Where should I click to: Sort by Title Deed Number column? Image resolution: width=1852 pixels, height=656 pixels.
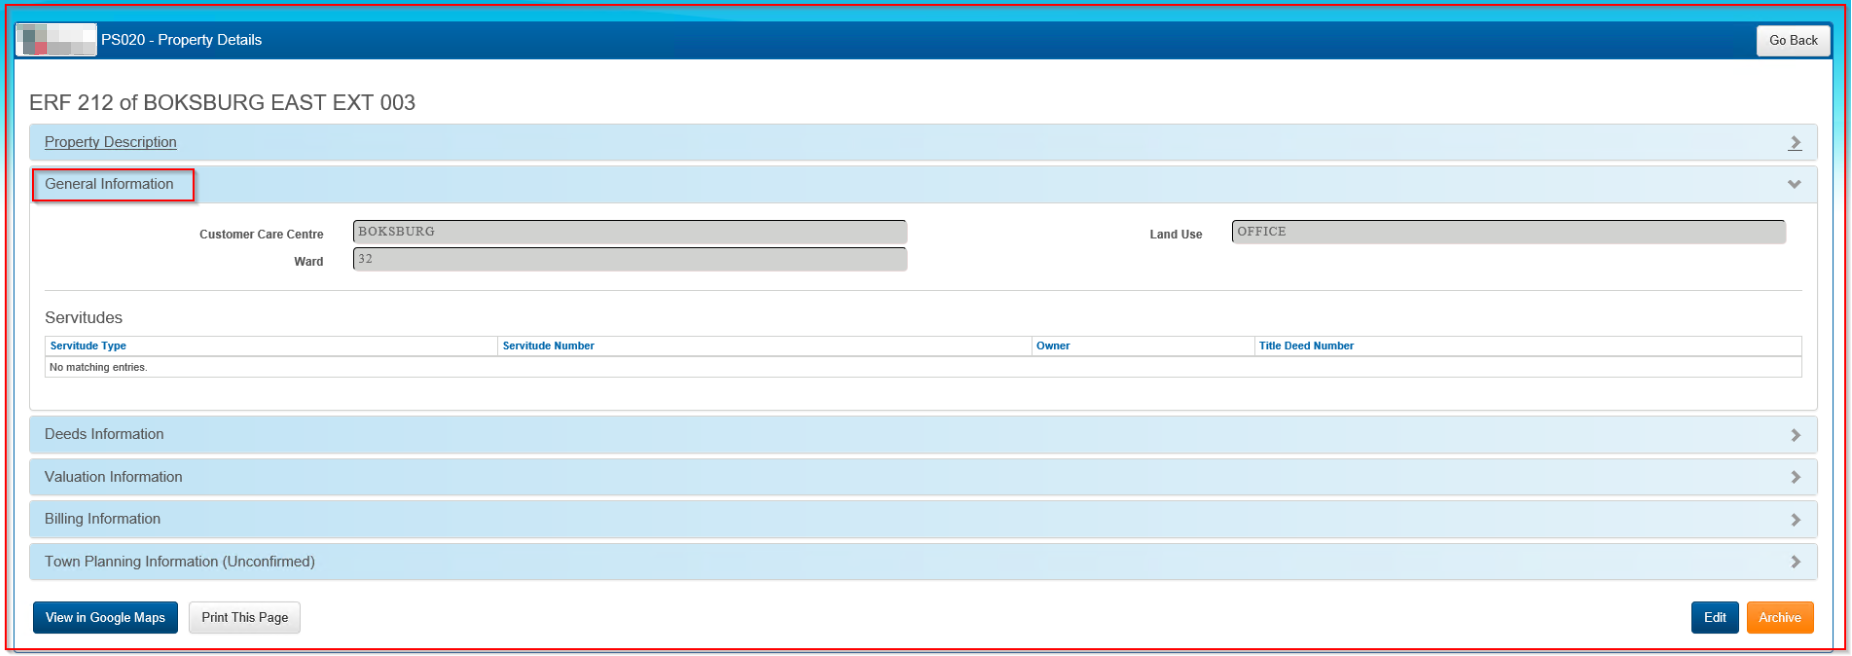click(1305, 346)
